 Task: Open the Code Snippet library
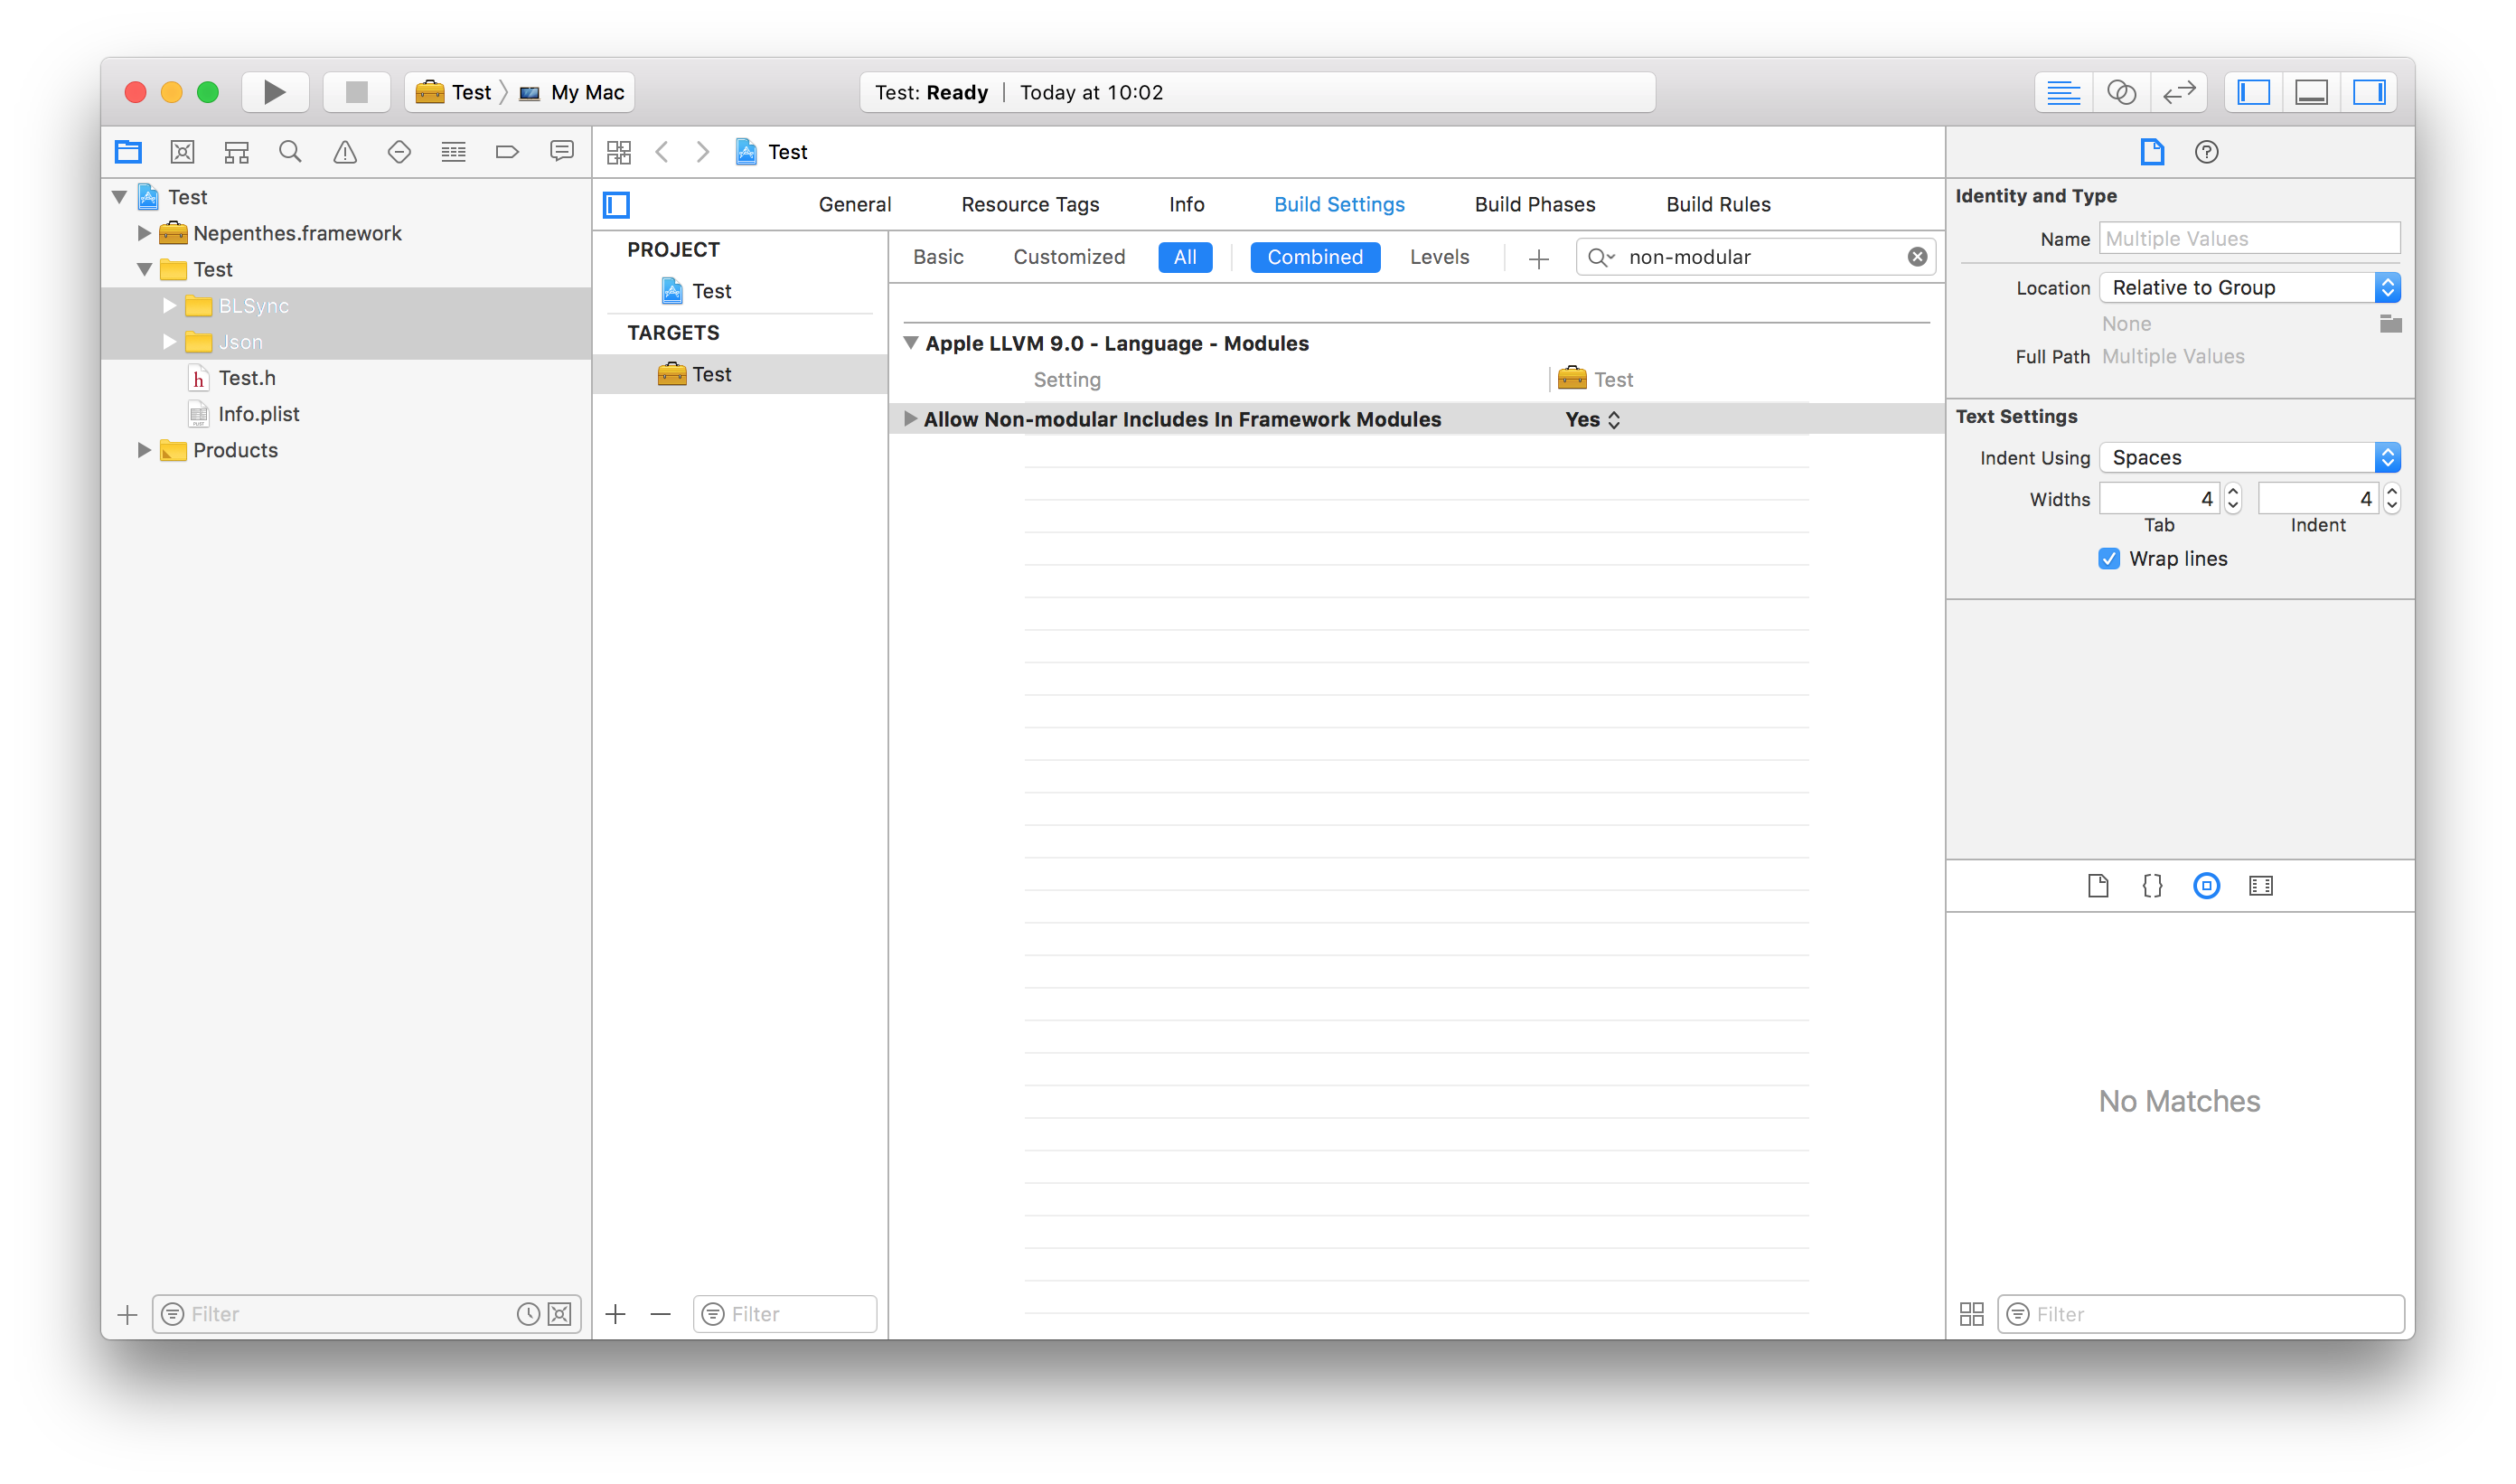point(2152,886)
